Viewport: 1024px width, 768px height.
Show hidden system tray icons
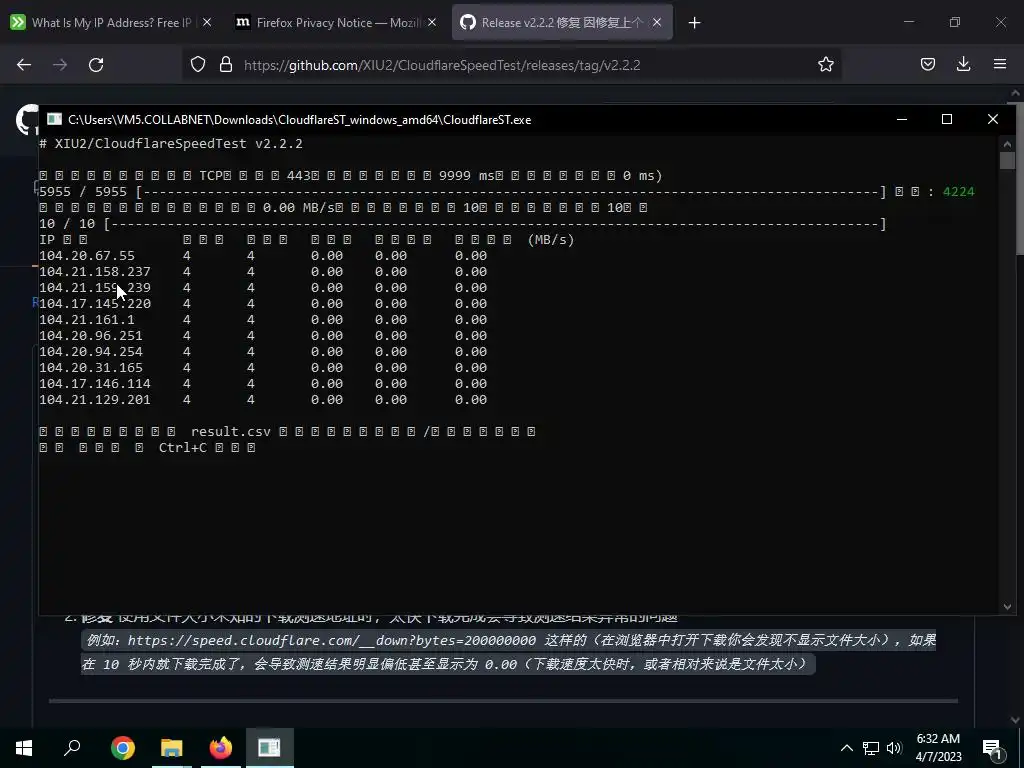click(846, 748)
